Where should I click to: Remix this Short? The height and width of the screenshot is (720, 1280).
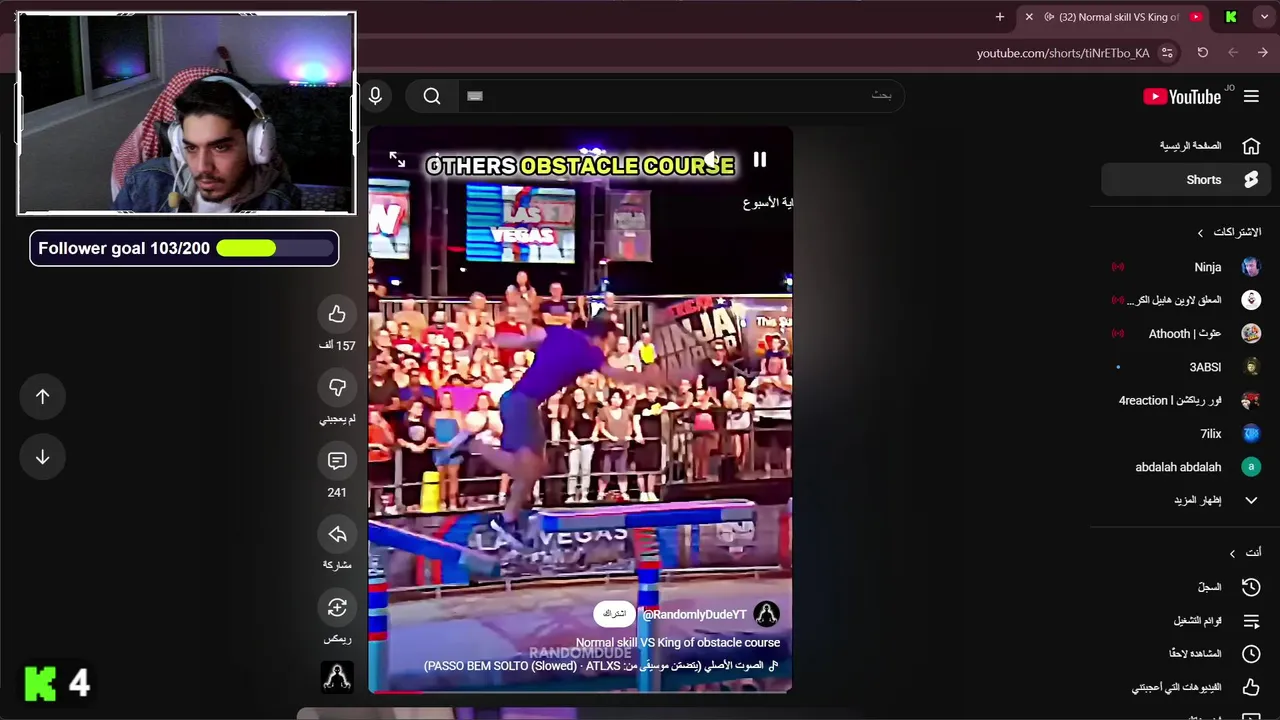pyautogui.click(x=337, y=607)
